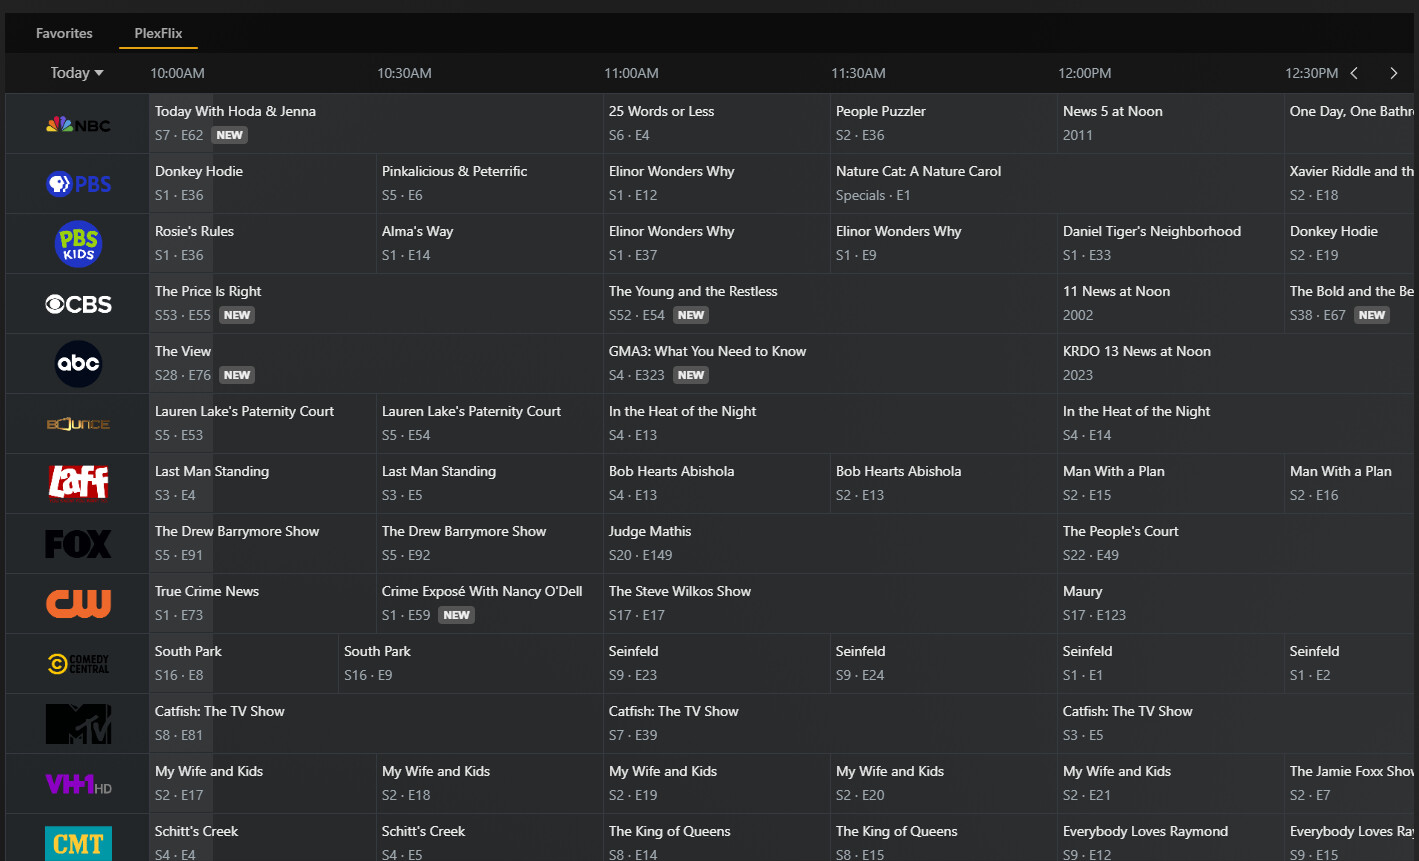The height and width of the screenshot is (861, 1419).
Task: Open the FOX channel logo
Action: pyautogui.click(x=78, y=544)
